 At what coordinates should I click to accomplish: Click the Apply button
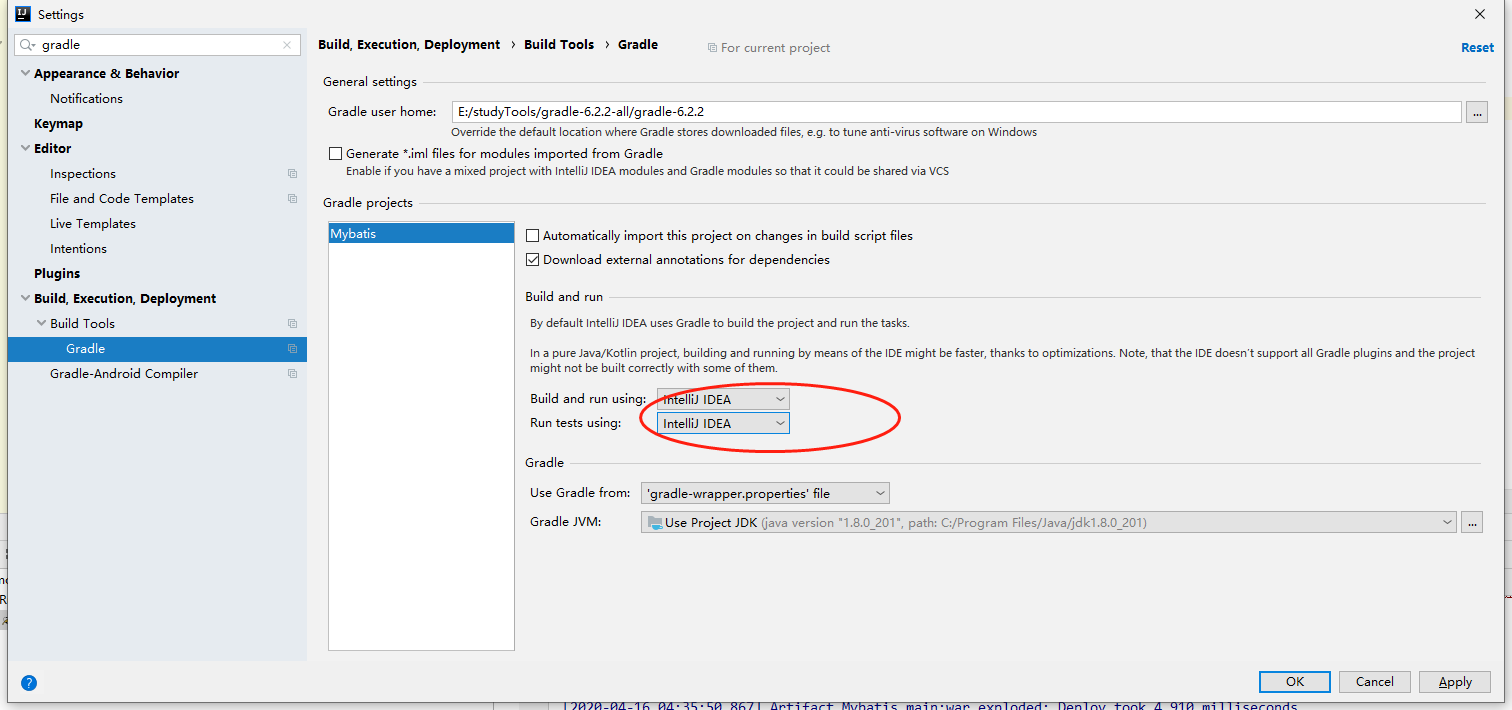pos(1455,682)
